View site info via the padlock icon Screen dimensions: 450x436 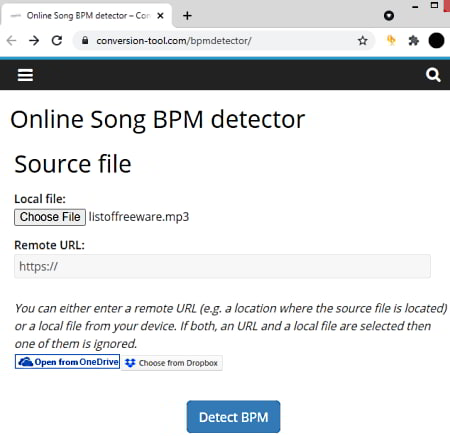85,40
